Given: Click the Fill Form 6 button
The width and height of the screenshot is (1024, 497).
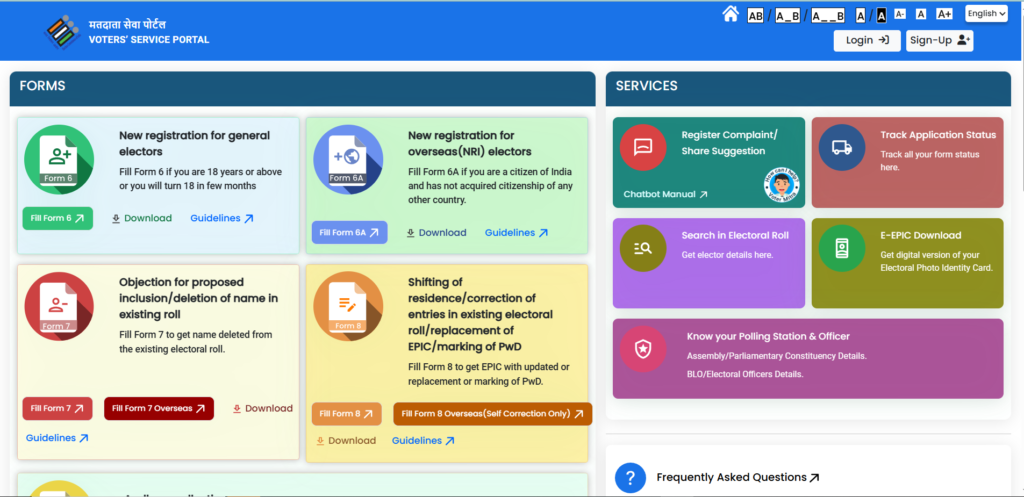Looking at the screenshot, I should pos(57,219).
